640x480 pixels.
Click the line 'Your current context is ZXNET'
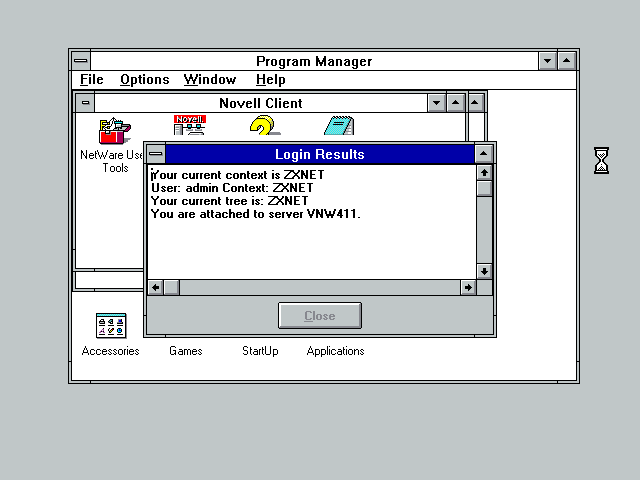click(x=238, y=175)
